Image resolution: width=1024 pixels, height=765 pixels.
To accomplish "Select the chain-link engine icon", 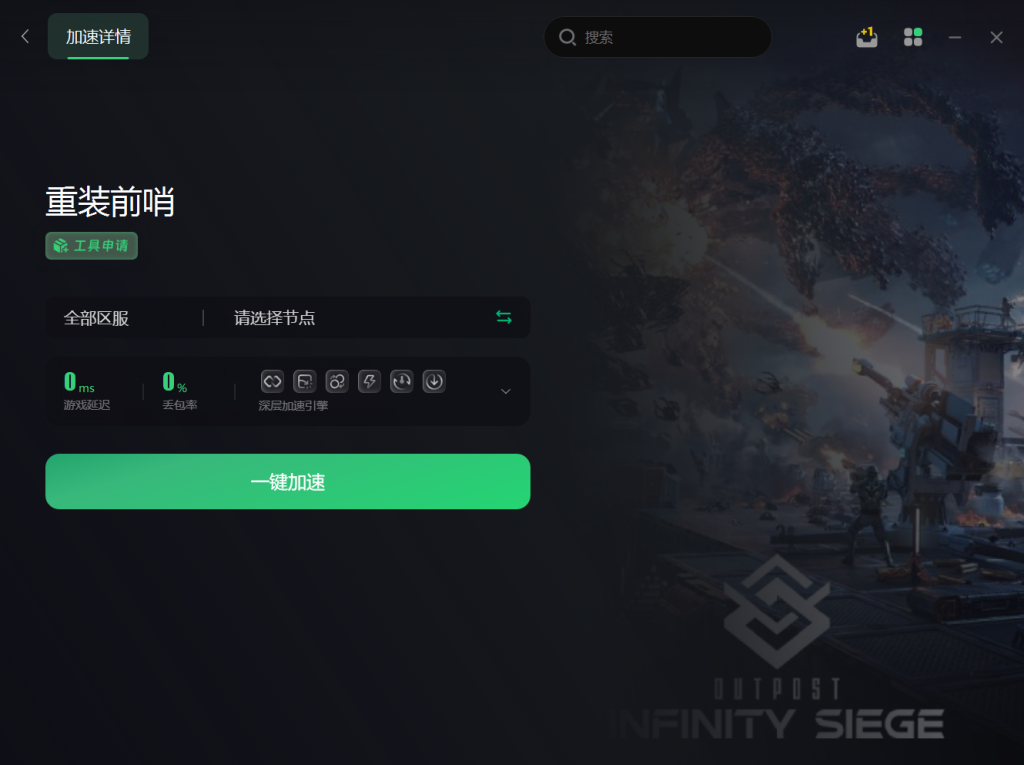I will click(272, 382).
